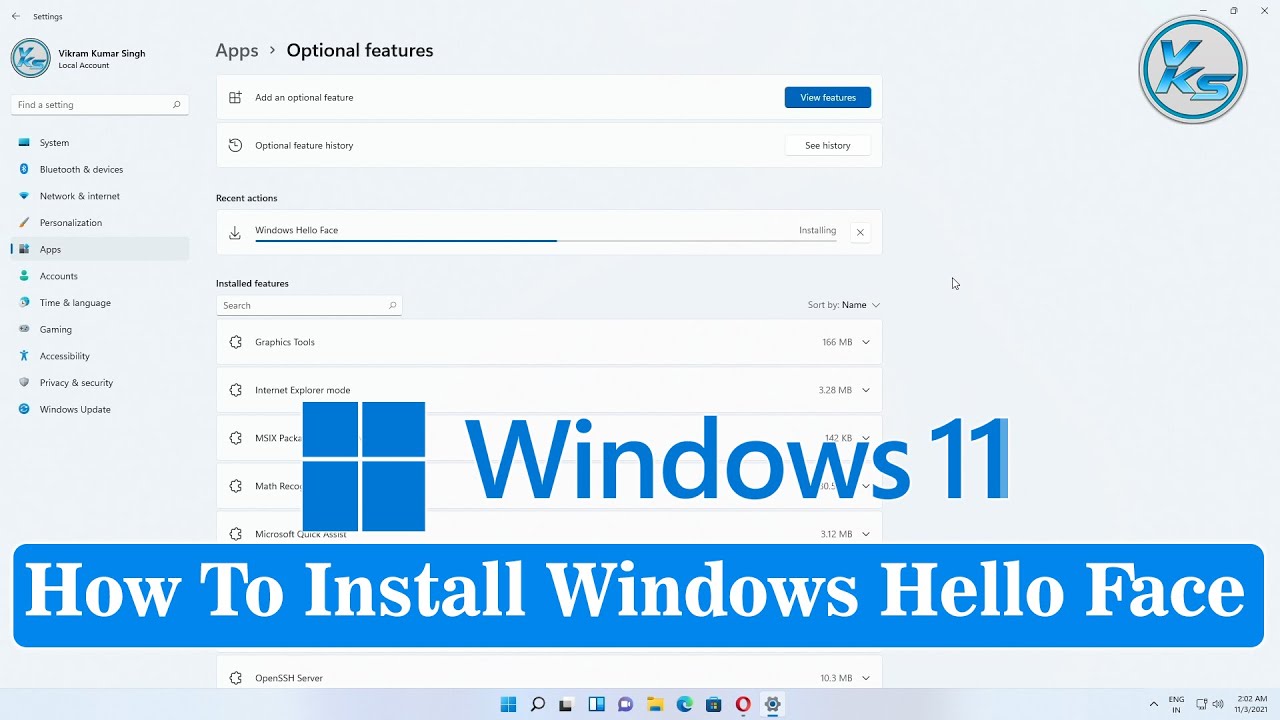Image resolution: width=1280 pixels, height=720 pixels.
Task: Open Bluetooth & devices settings
Action: (x=99, y=169)
